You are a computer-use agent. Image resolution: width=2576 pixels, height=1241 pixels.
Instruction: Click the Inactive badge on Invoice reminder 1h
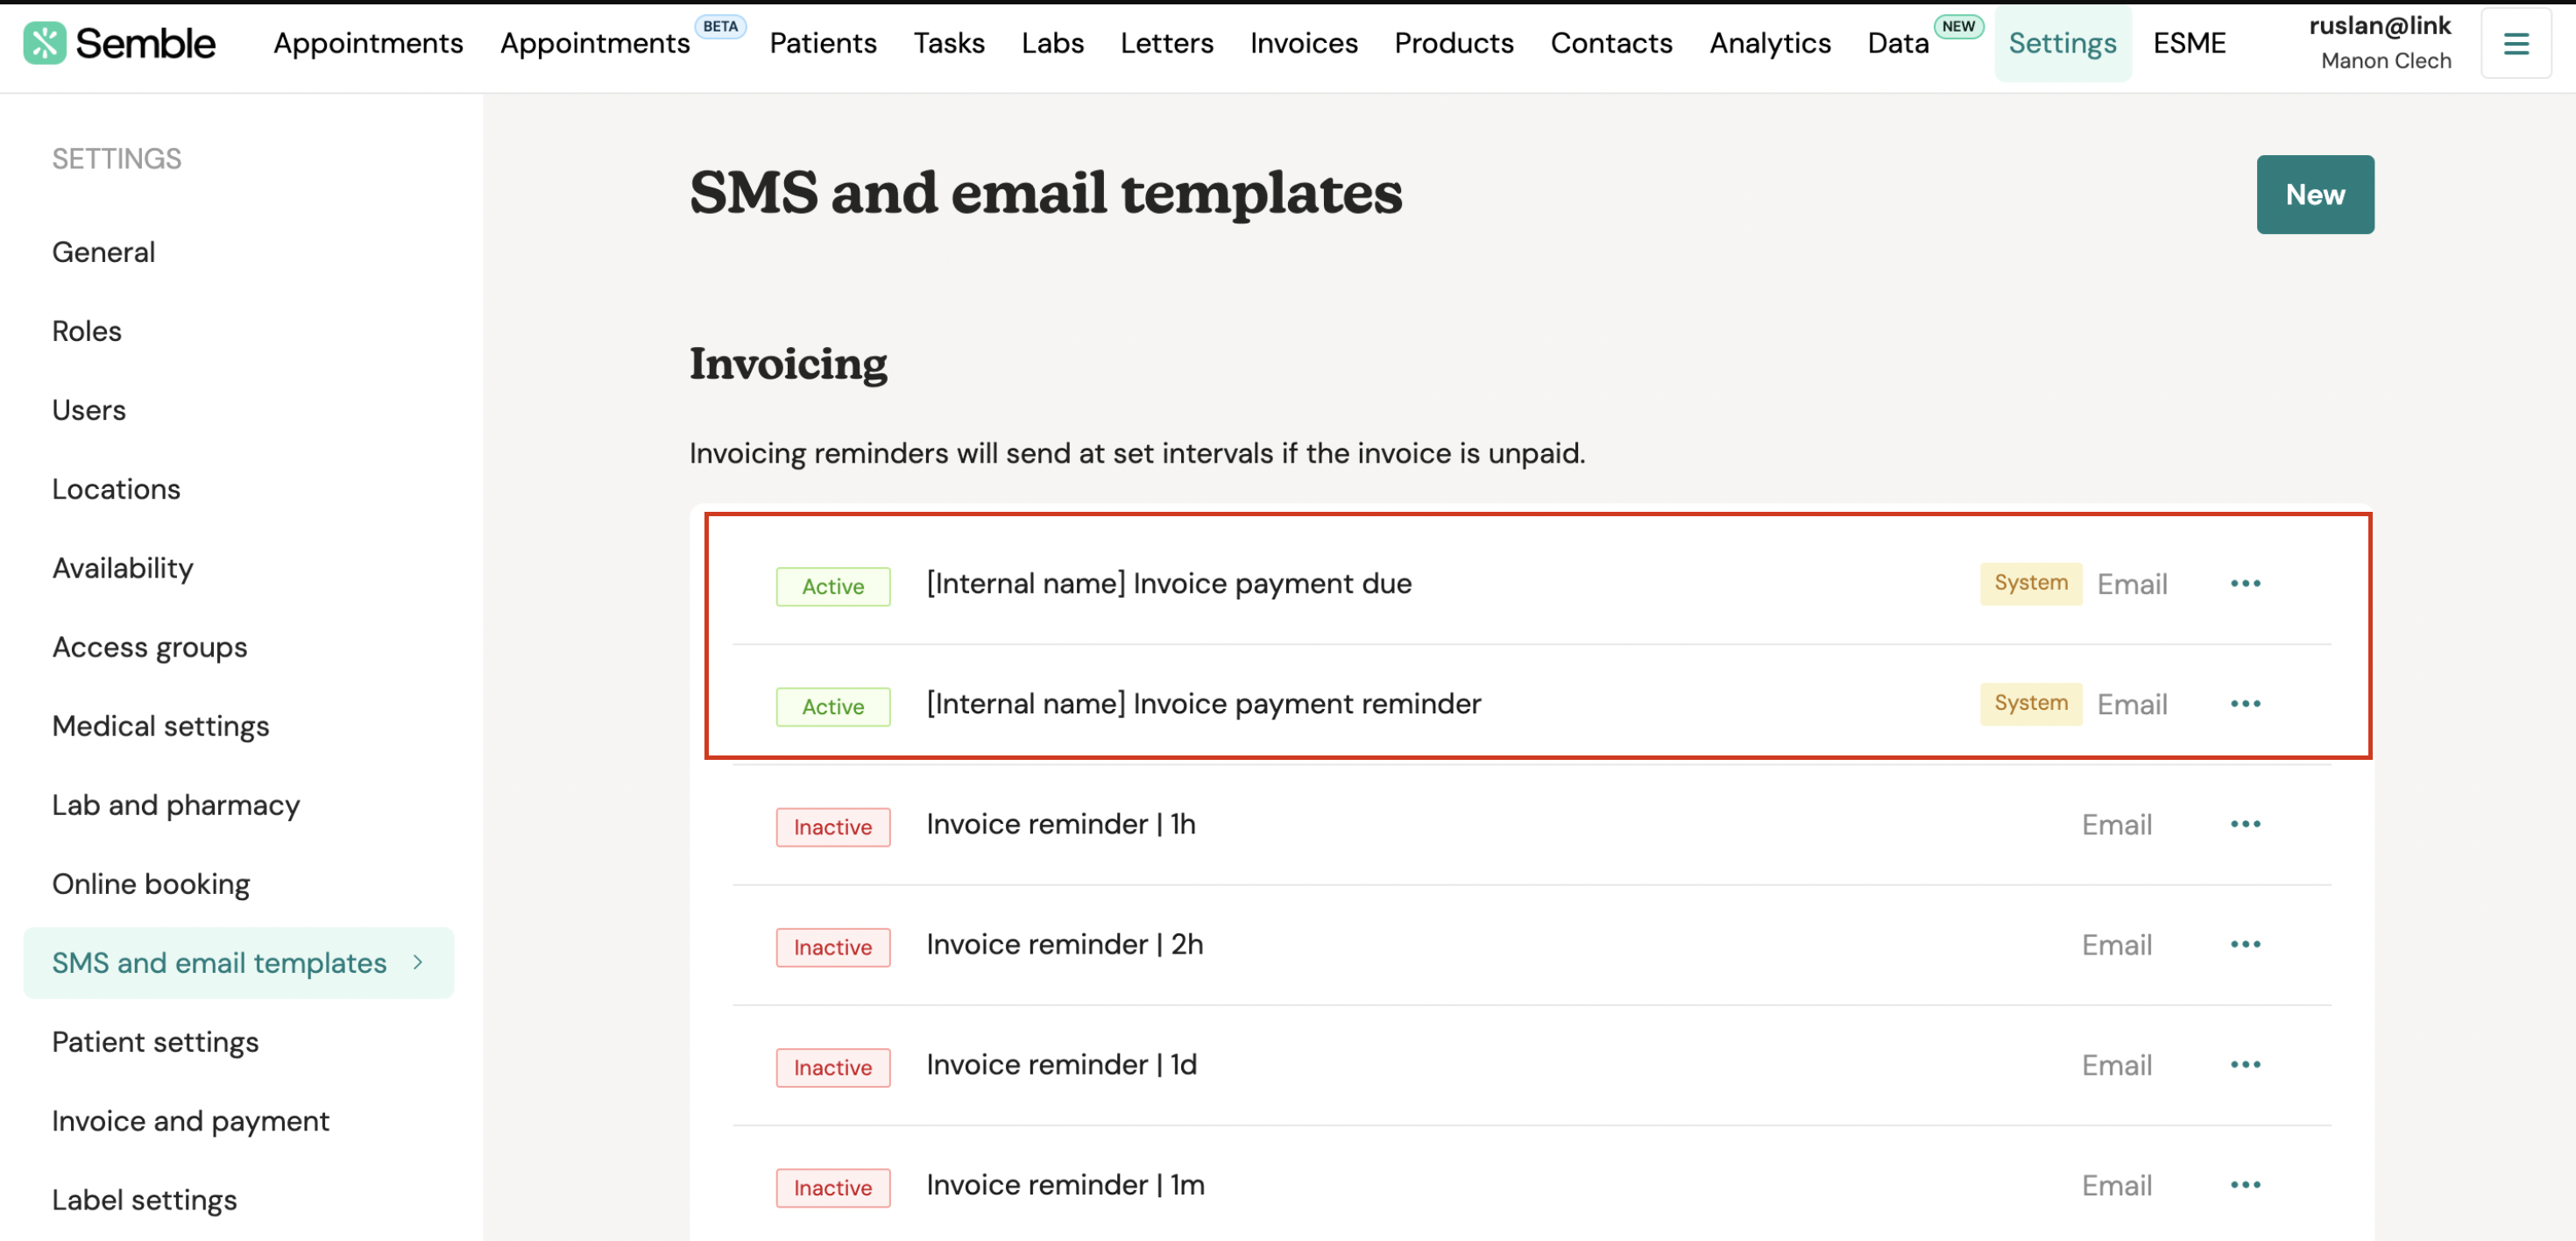point(833,827)
